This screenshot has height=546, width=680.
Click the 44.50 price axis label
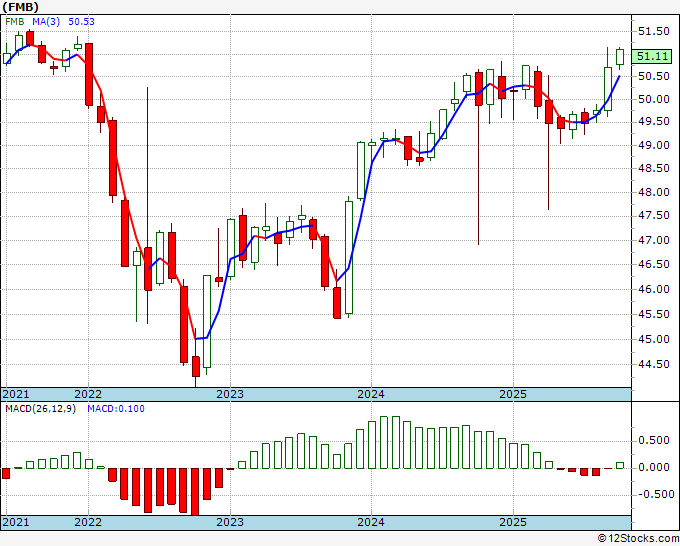[654, 364]
